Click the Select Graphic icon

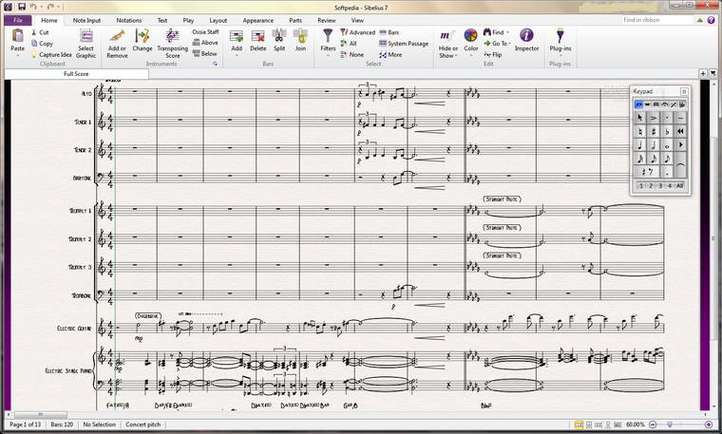[x=86, y=36]
